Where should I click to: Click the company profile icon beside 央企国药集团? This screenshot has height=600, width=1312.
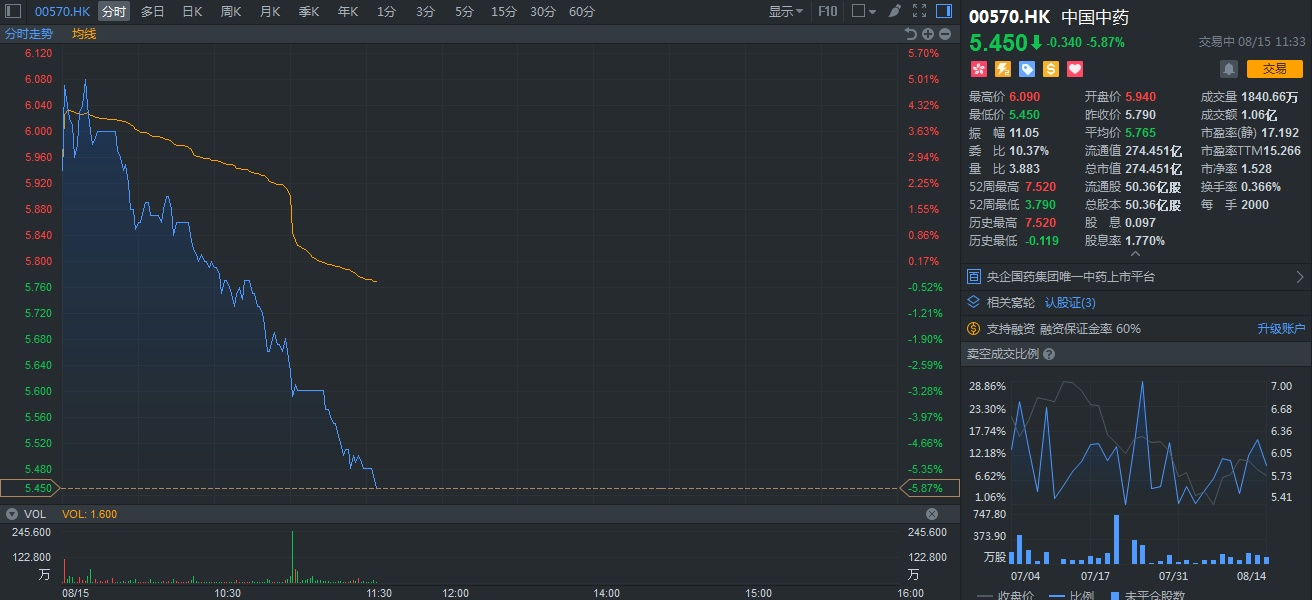[x=974, y=276]
